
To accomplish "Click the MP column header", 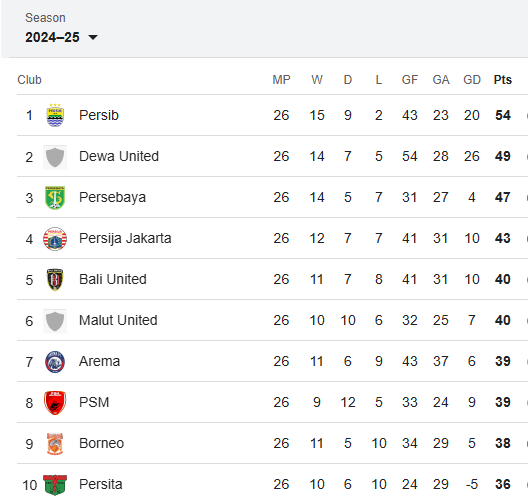I will pyautogui.click(x=281, y=80).
